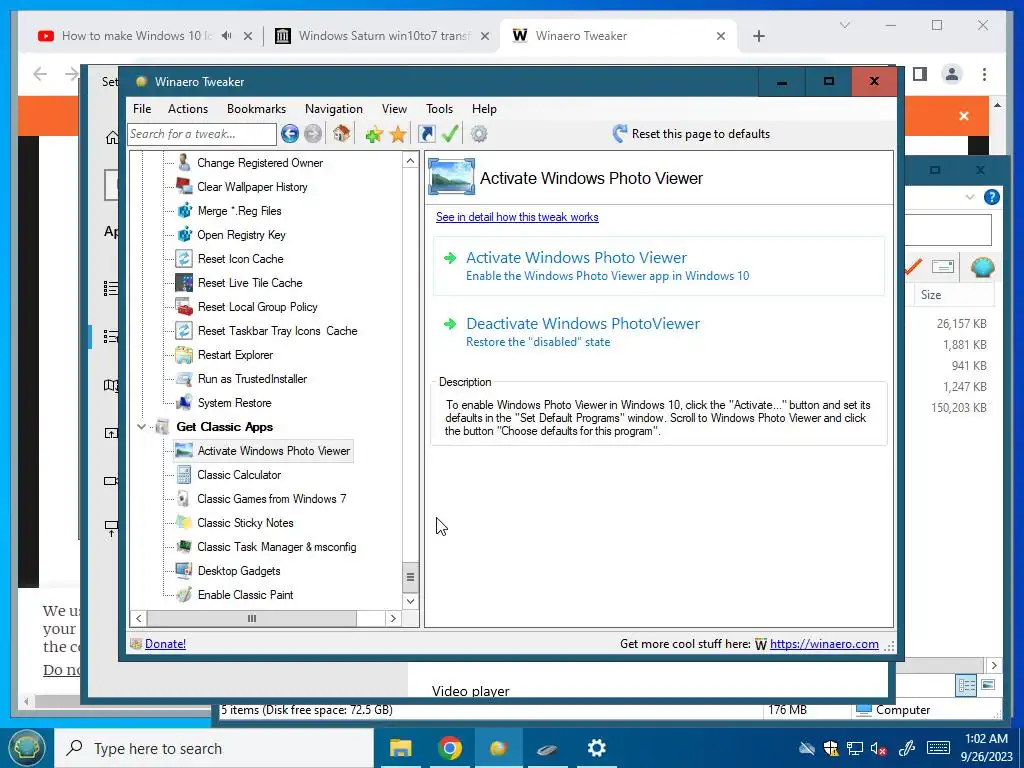Click Reset this page to defaults label
This screenshot has width=1024, height=768.
tap(701, 134)
